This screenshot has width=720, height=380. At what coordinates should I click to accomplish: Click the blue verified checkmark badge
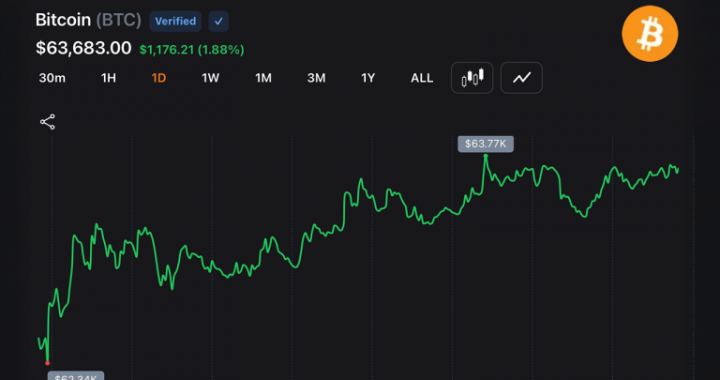point(219,21)
